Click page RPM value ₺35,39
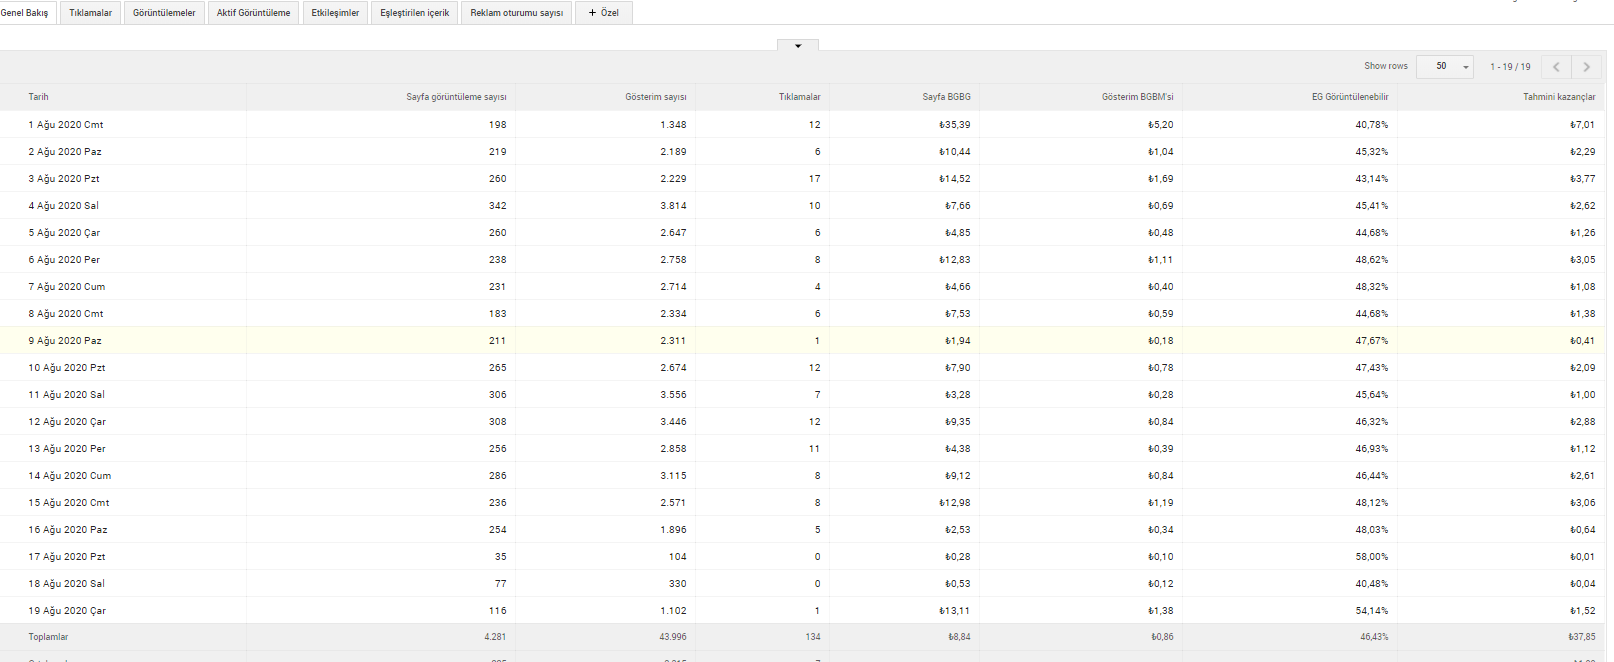Image resolution: width=1614 pixels, height=662 pixels. (x=955, y=125)
